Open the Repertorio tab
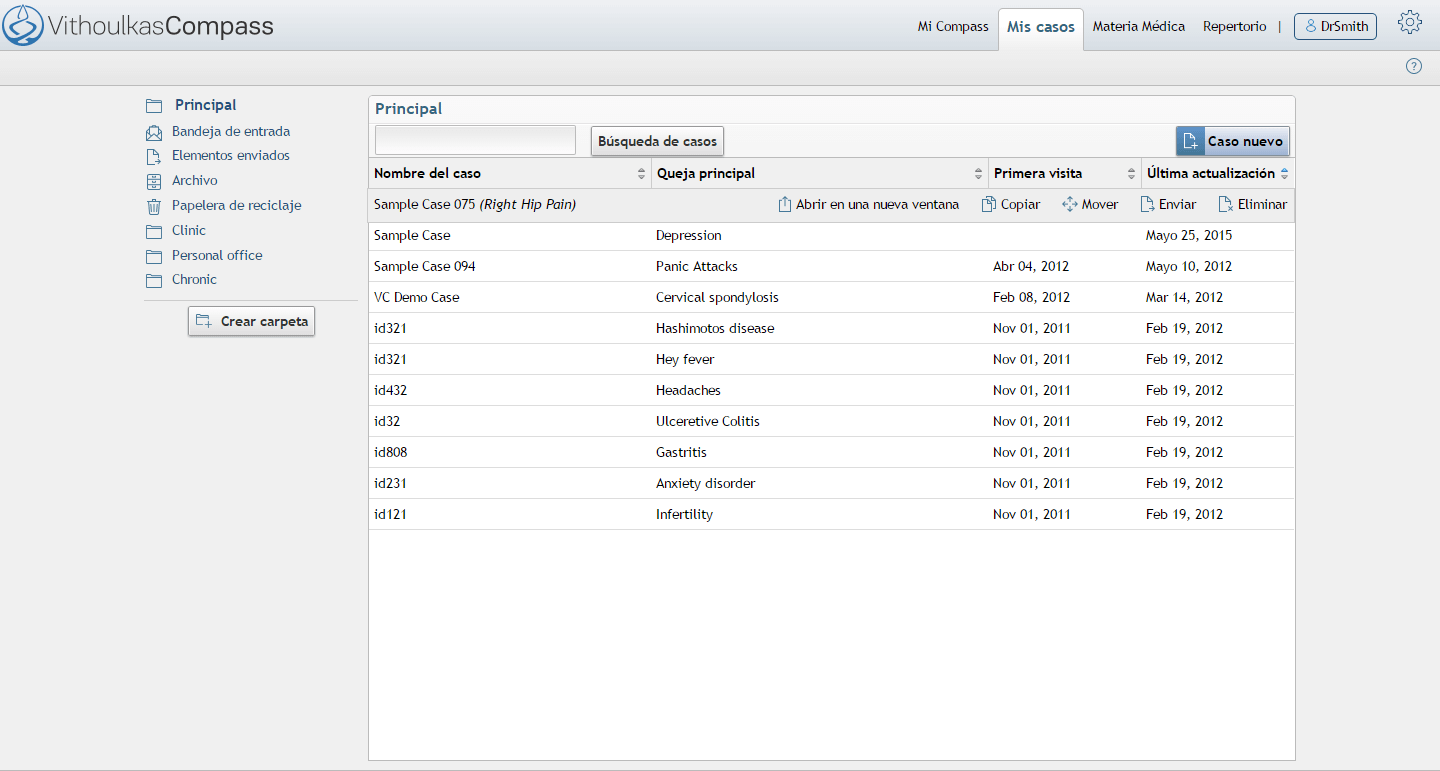 [x=1234, y=27]
